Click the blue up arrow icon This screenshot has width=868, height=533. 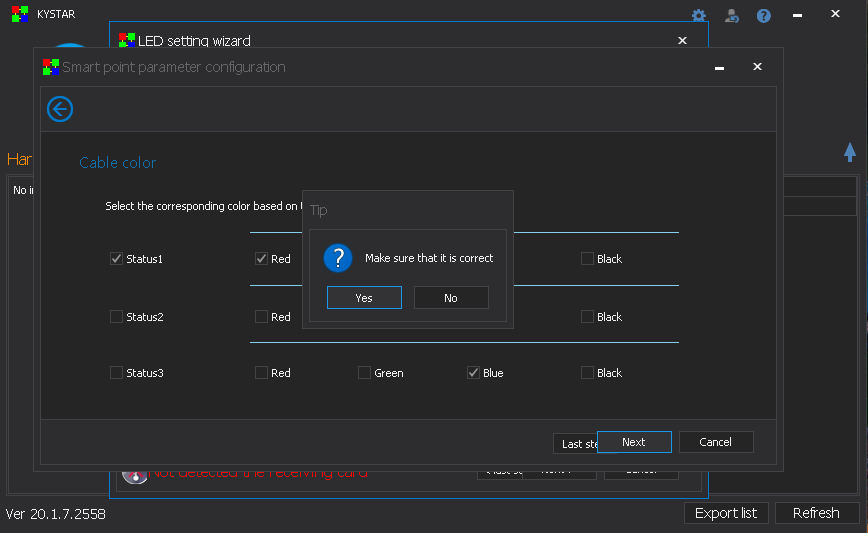point(849,152)
